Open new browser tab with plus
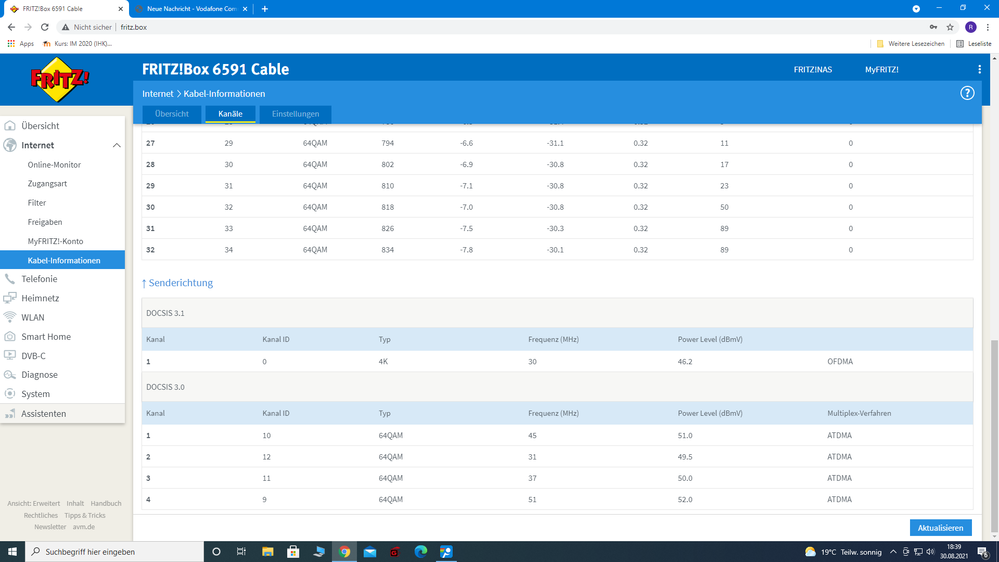This screenshot has width=999, height=562. pyautogui.click(x=264, y=9)
